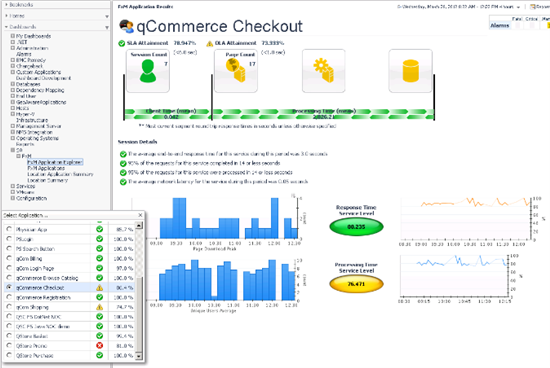The height and width of the screenshot is (368, 550).
Task: Click the scroll down arrow in the application list
Action: (x=139, y=356)
